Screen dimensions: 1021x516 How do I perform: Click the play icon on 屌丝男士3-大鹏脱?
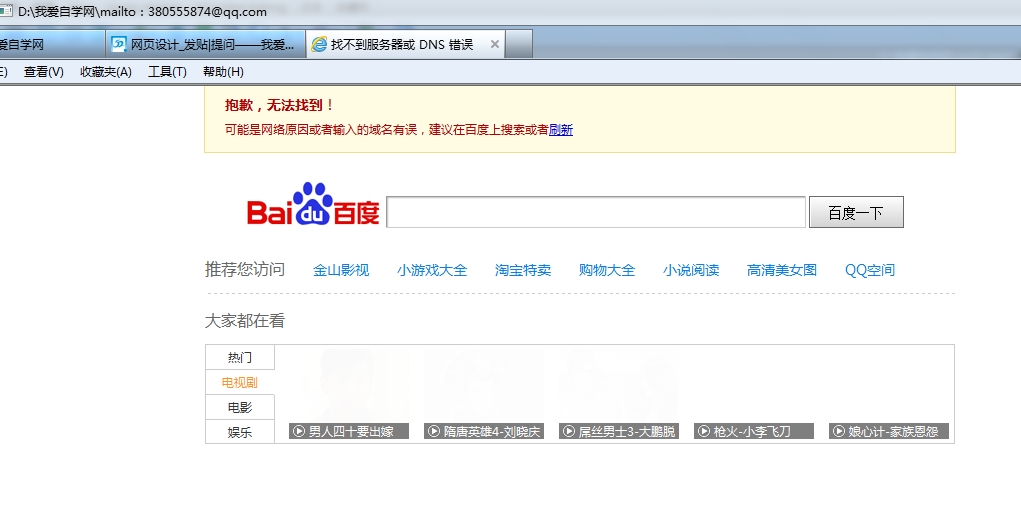(569, 431)
